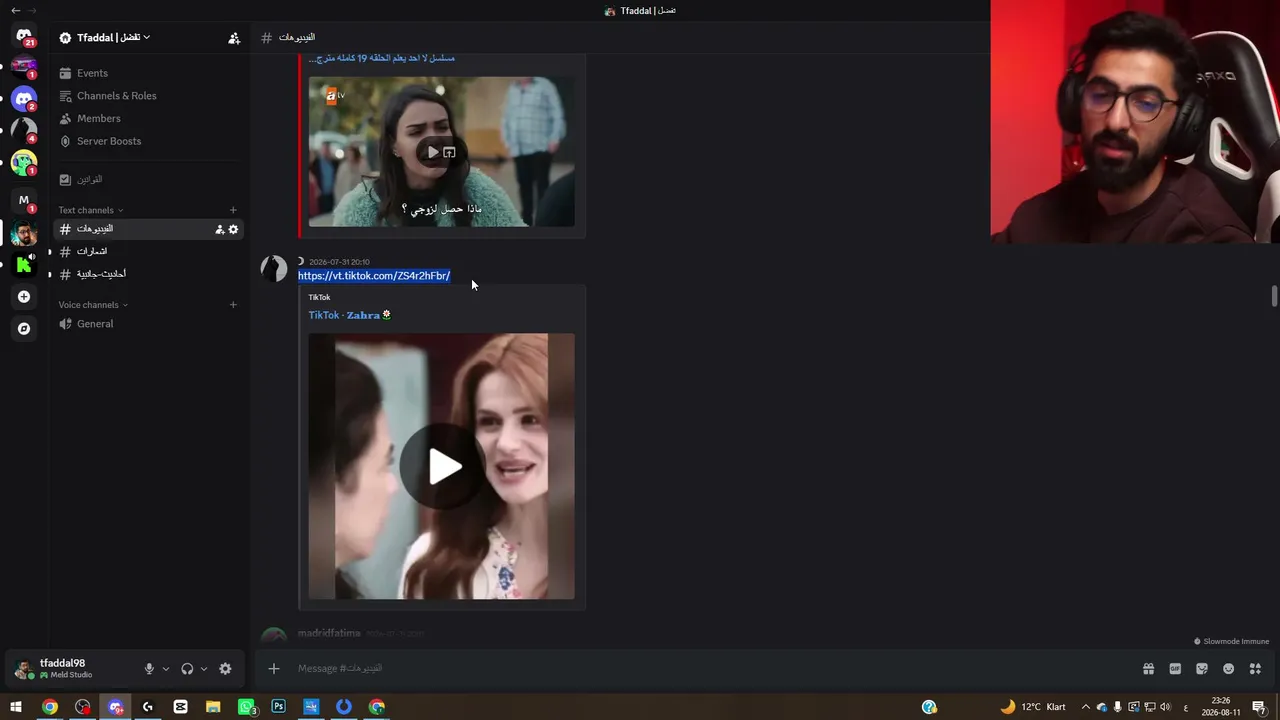
Task: Open Discover servers compass icon
Action: tap(24, 329)
